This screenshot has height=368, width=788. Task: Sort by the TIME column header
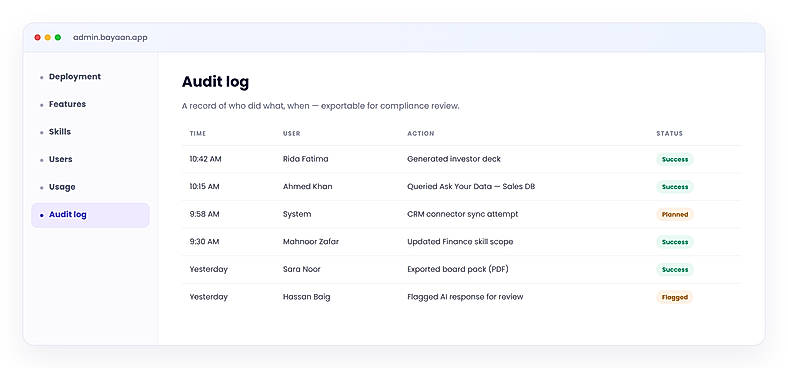[x=198, y=134]
